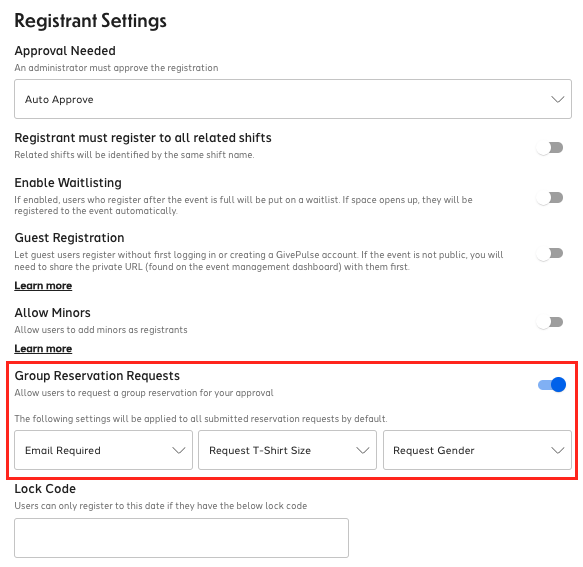Expand the Request Gender dropdown

tap(477, 450)
